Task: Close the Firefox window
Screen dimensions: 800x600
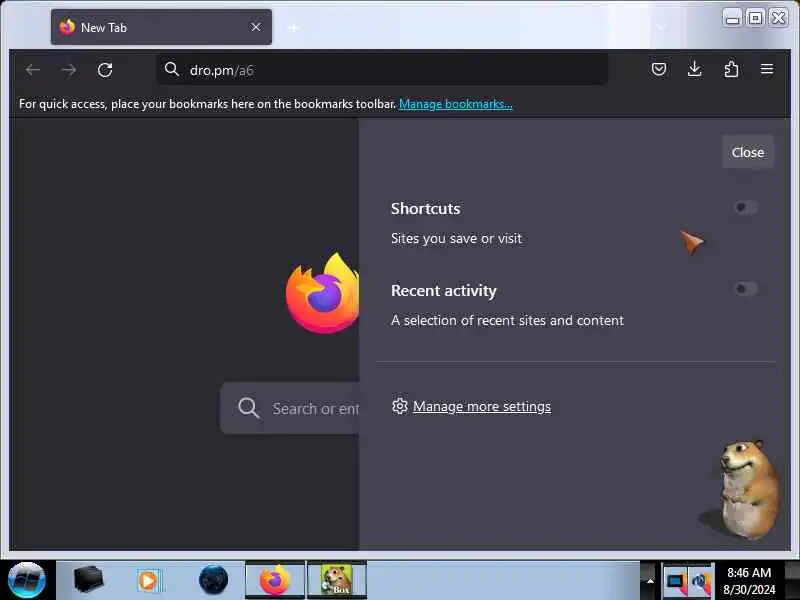Action: (x=779, y=18)
